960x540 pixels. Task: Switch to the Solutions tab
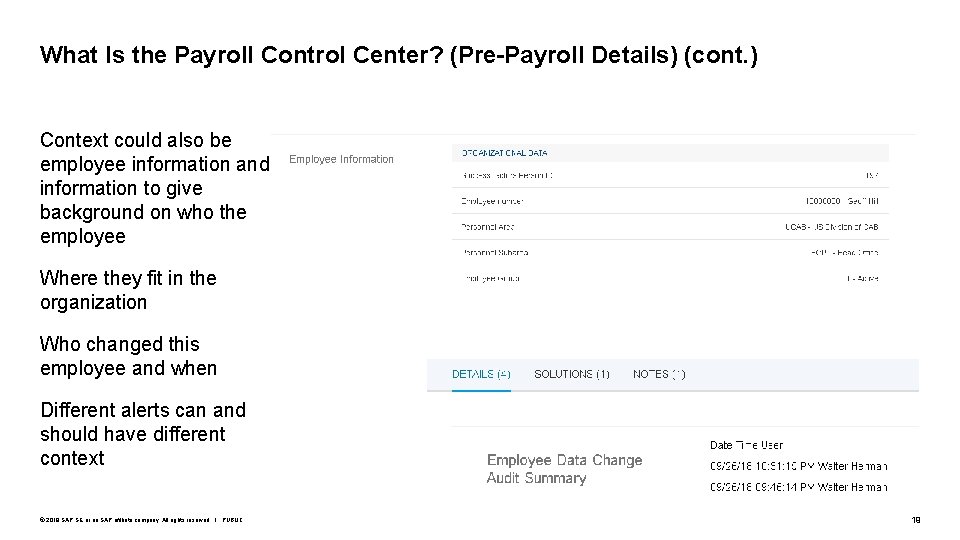click(x=571, y=374)
